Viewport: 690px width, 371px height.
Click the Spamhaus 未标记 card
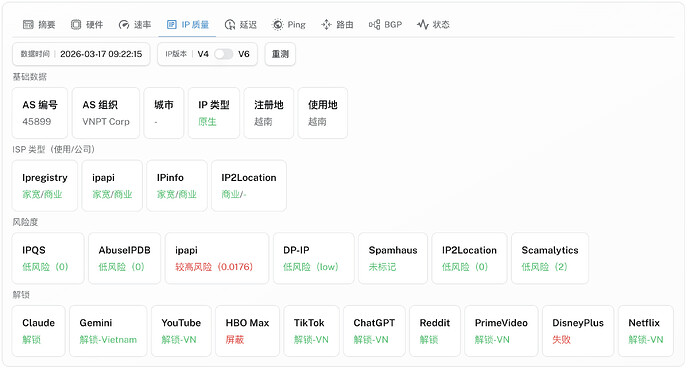point(393,258)
